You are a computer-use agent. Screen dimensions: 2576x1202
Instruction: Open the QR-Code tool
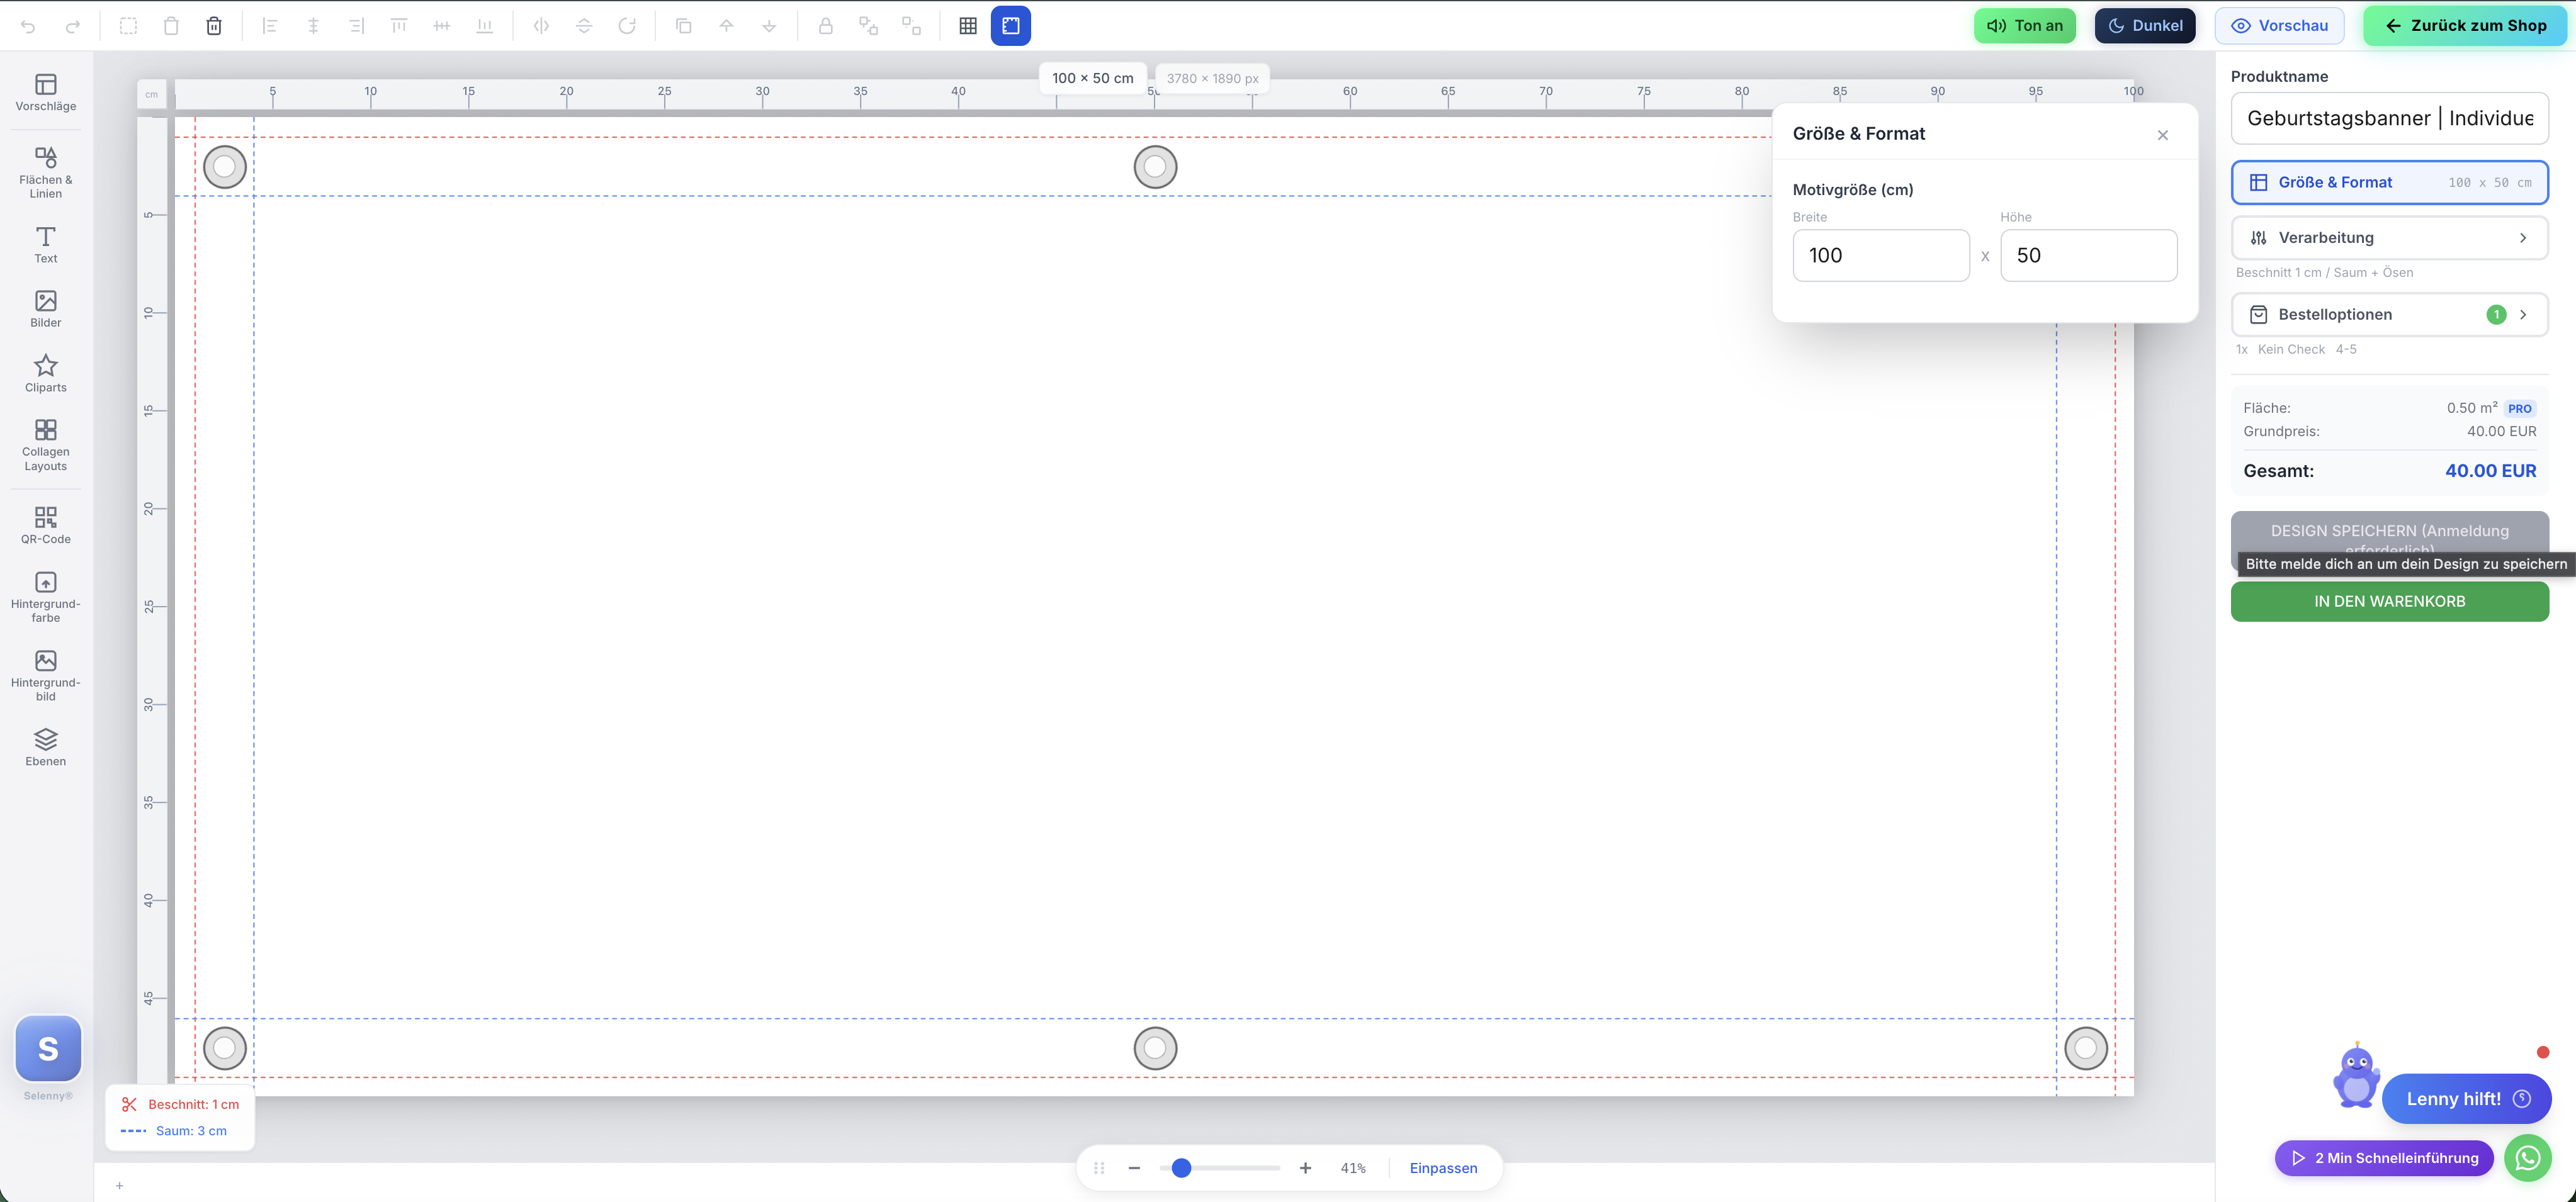point(46,524)
